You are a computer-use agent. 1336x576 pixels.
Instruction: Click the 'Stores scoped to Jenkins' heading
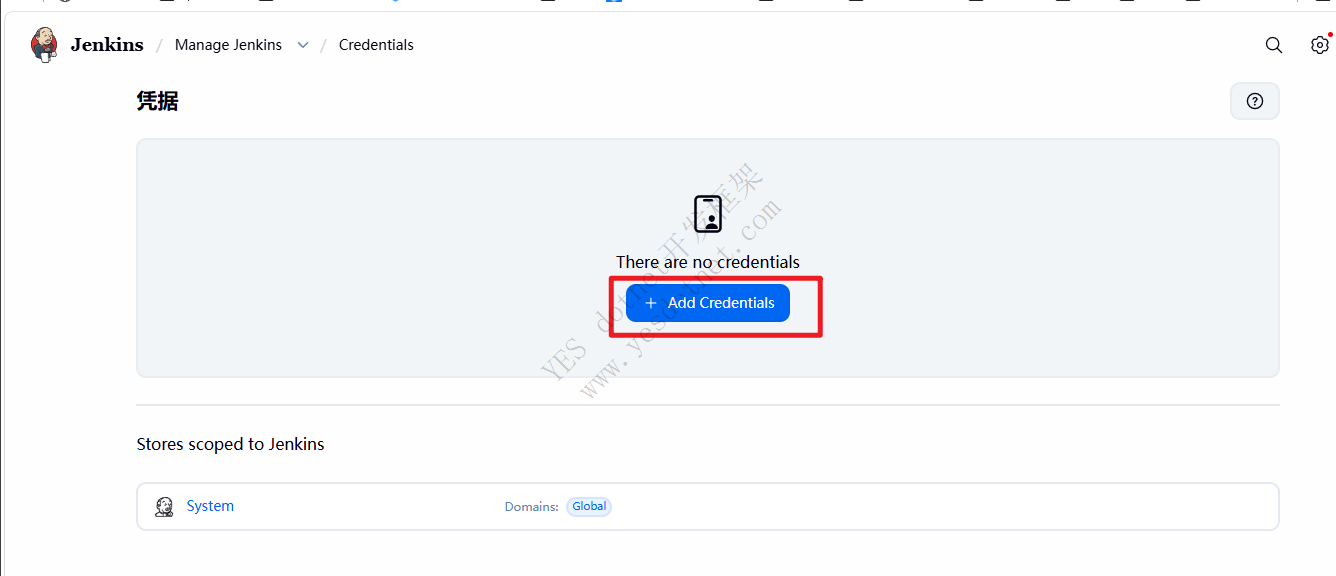230,444
